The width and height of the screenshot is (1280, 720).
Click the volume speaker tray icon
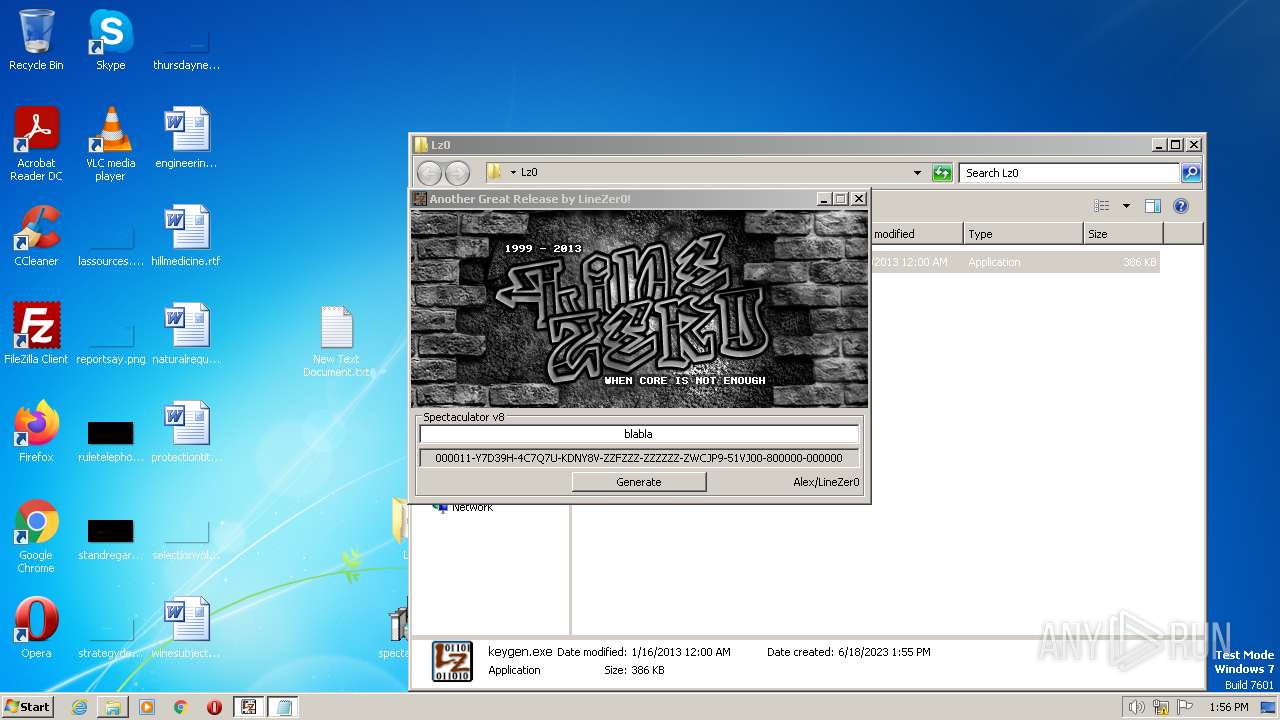tap(1136, 707)
